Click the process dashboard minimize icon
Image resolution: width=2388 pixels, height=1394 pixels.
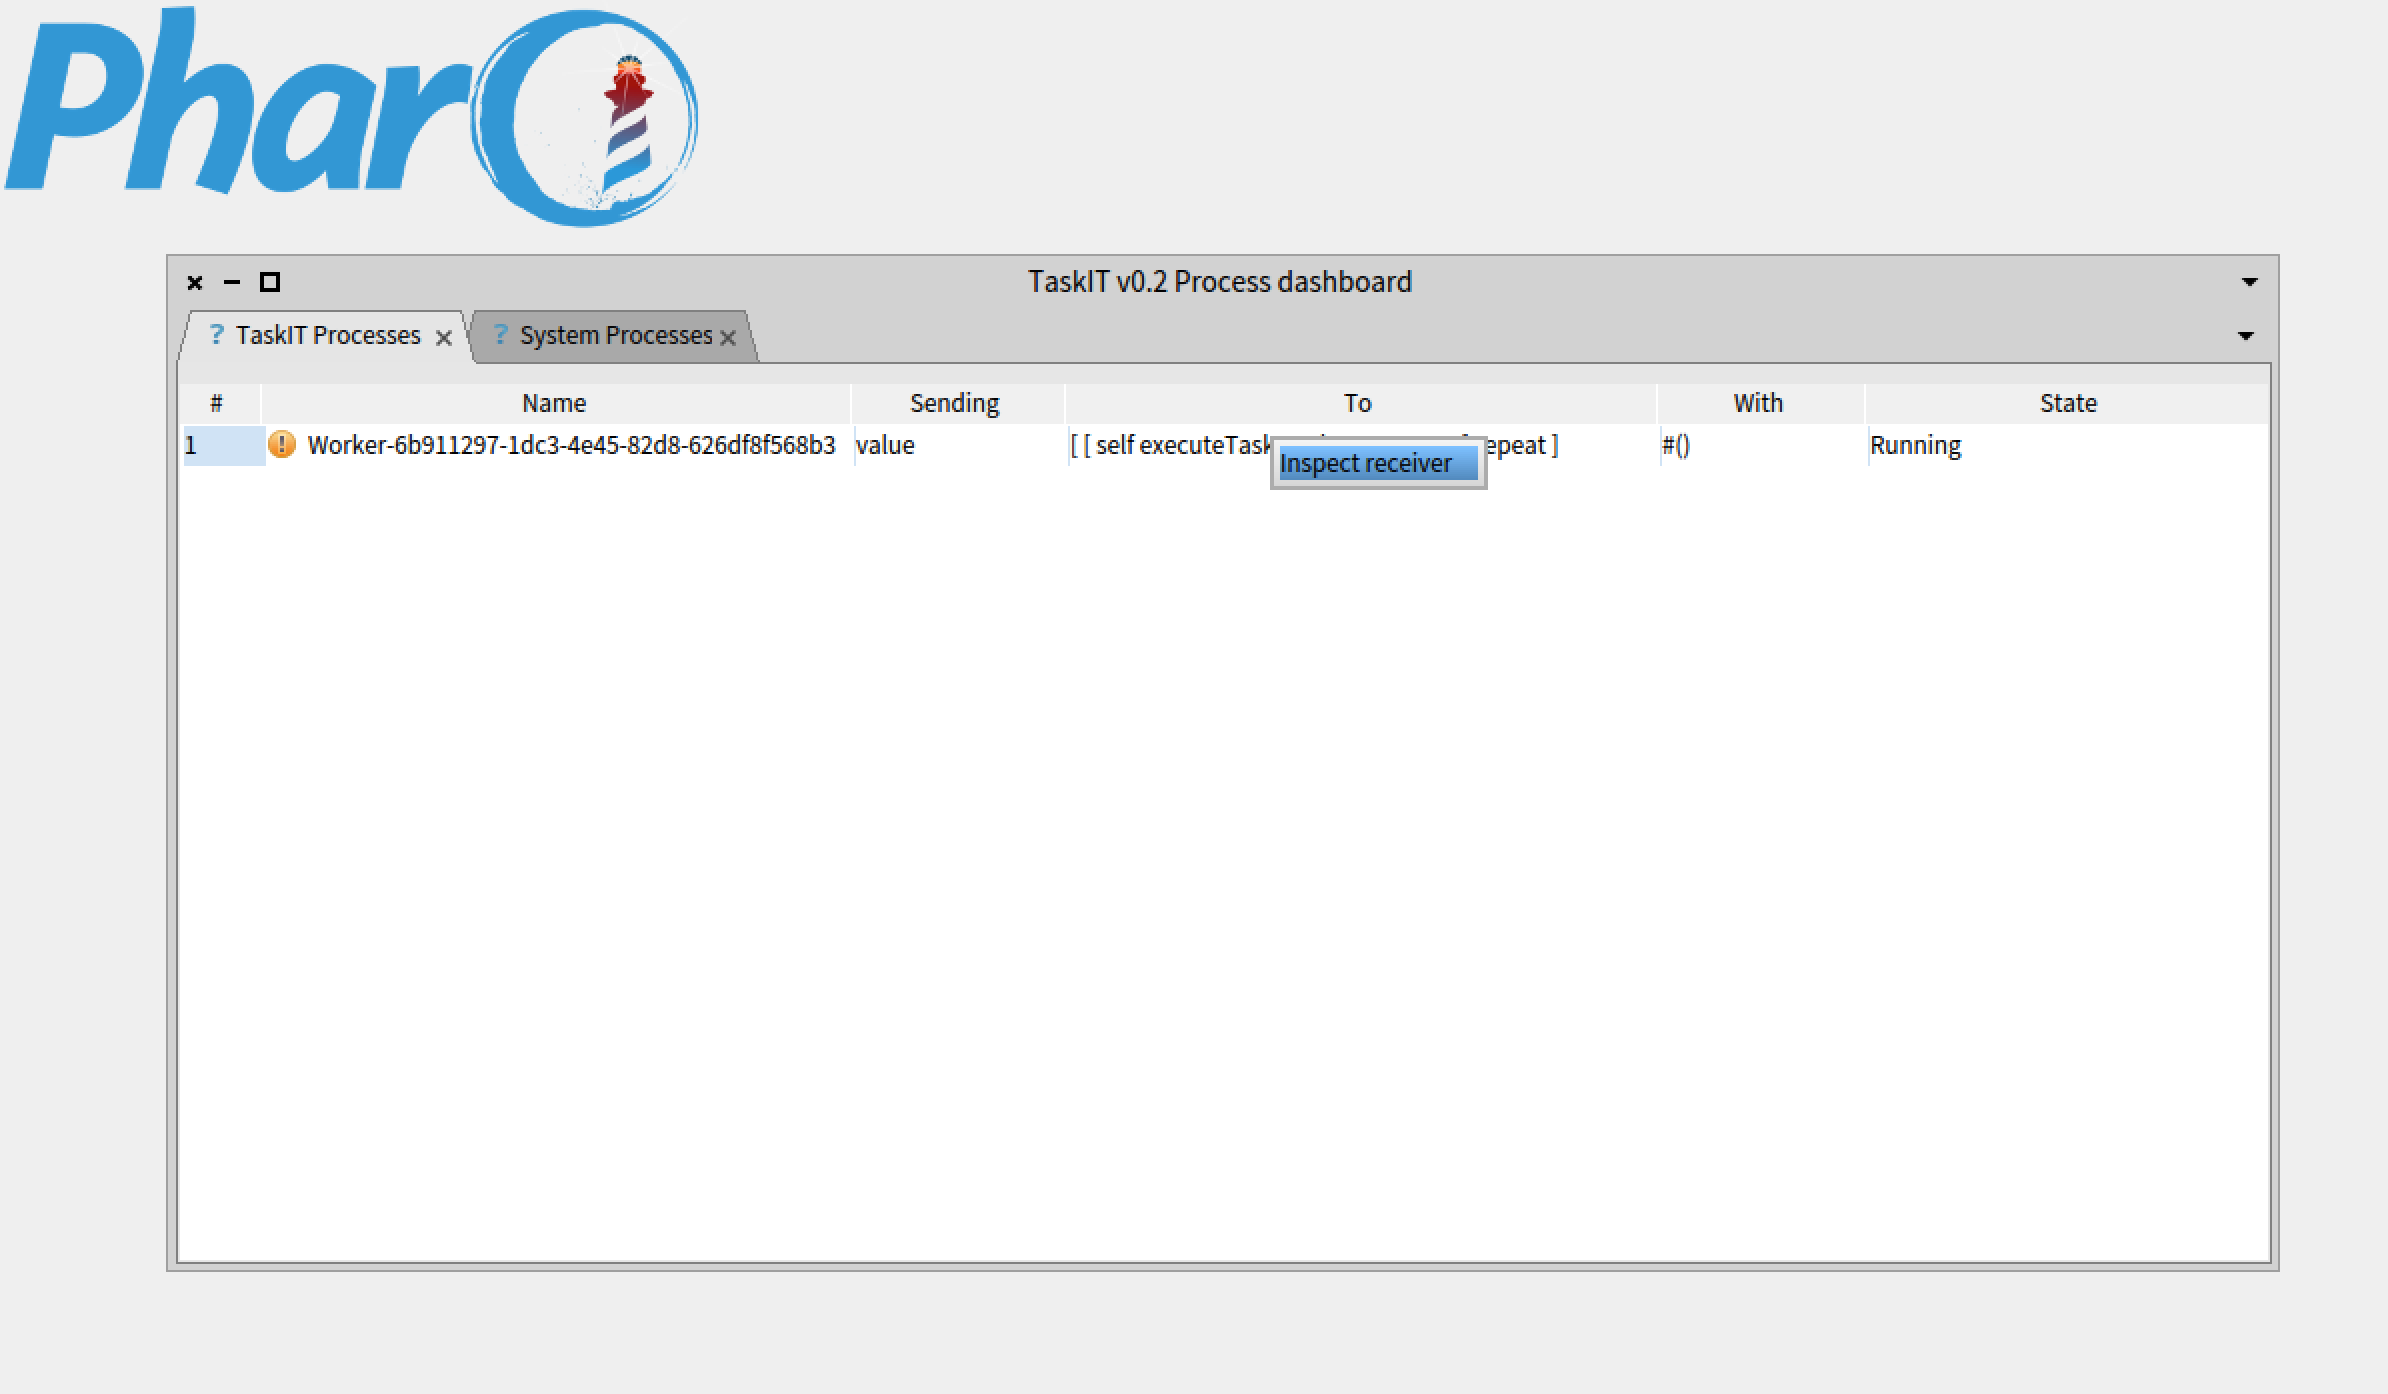tap(232, 280)
